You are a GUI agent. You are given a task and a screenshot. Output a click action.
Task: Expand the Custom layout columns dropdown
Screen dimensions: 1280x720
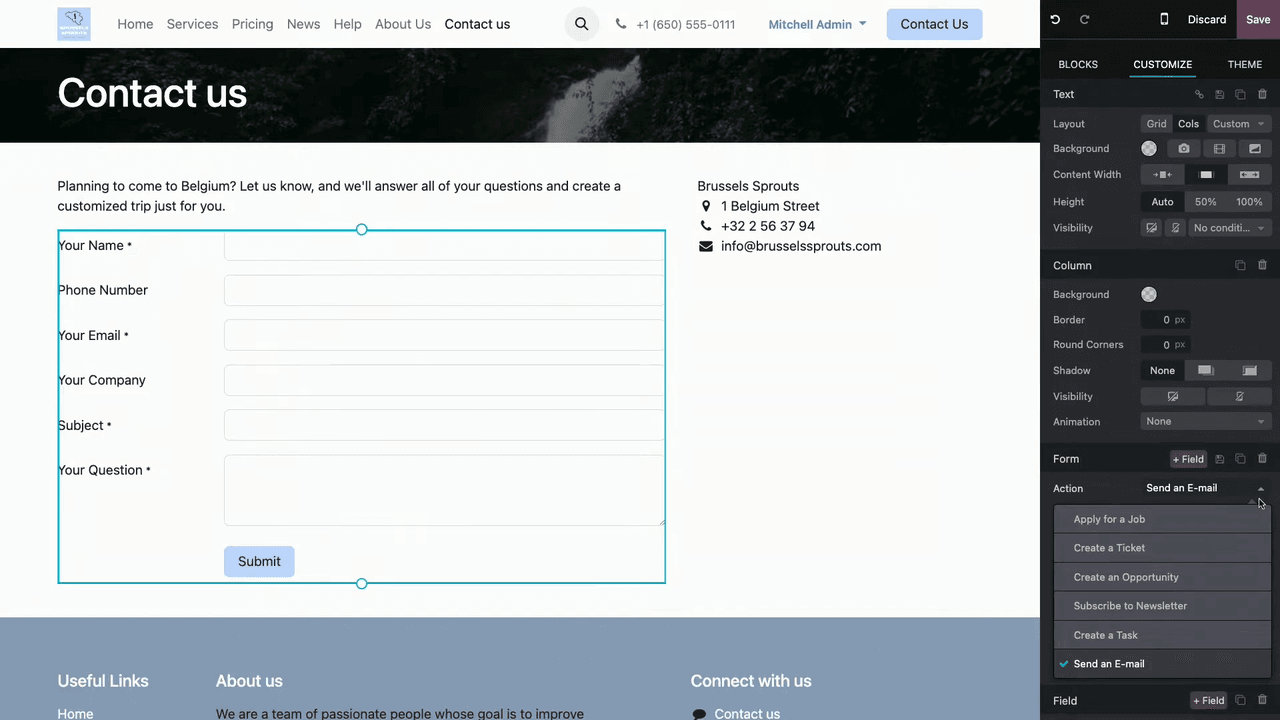point(1238,124)
